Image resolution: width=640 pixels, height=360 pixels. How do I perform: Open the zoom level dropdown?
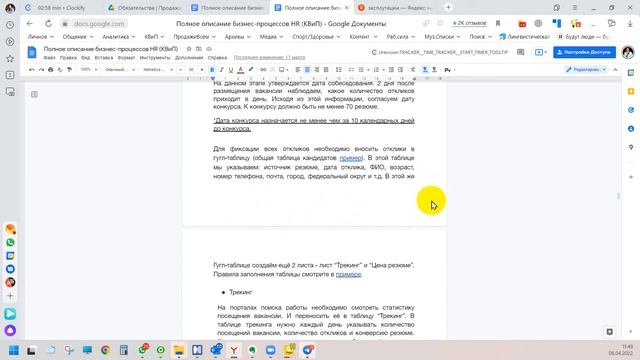[89, 70]
